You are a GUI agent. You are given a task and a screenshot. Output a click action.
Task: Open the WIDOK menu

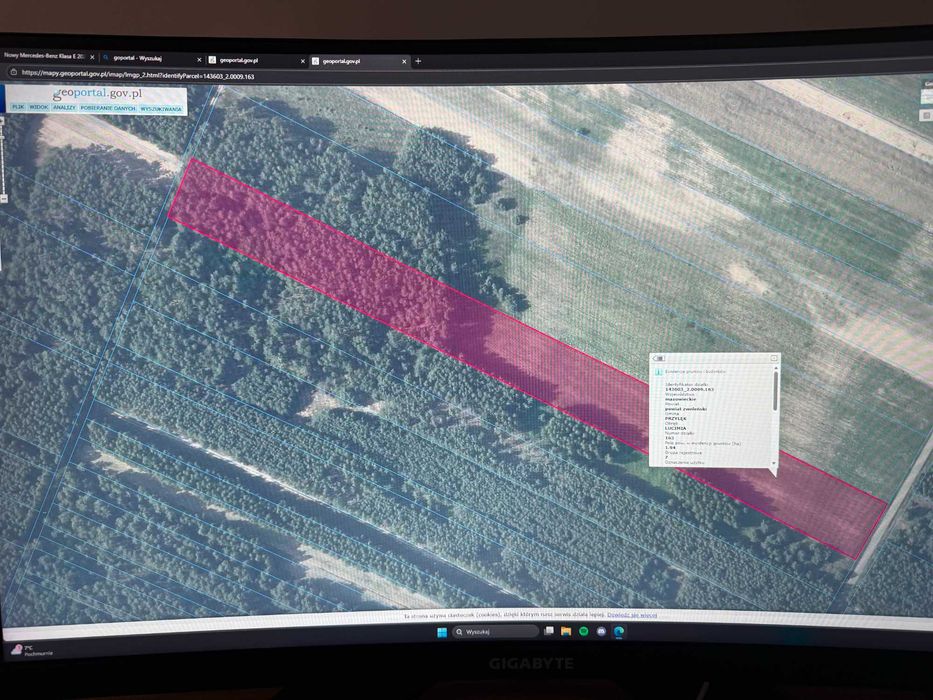click(x=39, y=107)
